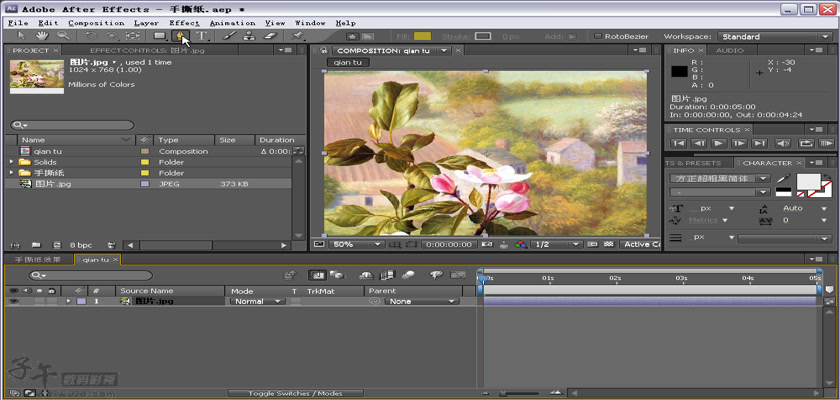Click the 8 bpc color depth button

80,245
